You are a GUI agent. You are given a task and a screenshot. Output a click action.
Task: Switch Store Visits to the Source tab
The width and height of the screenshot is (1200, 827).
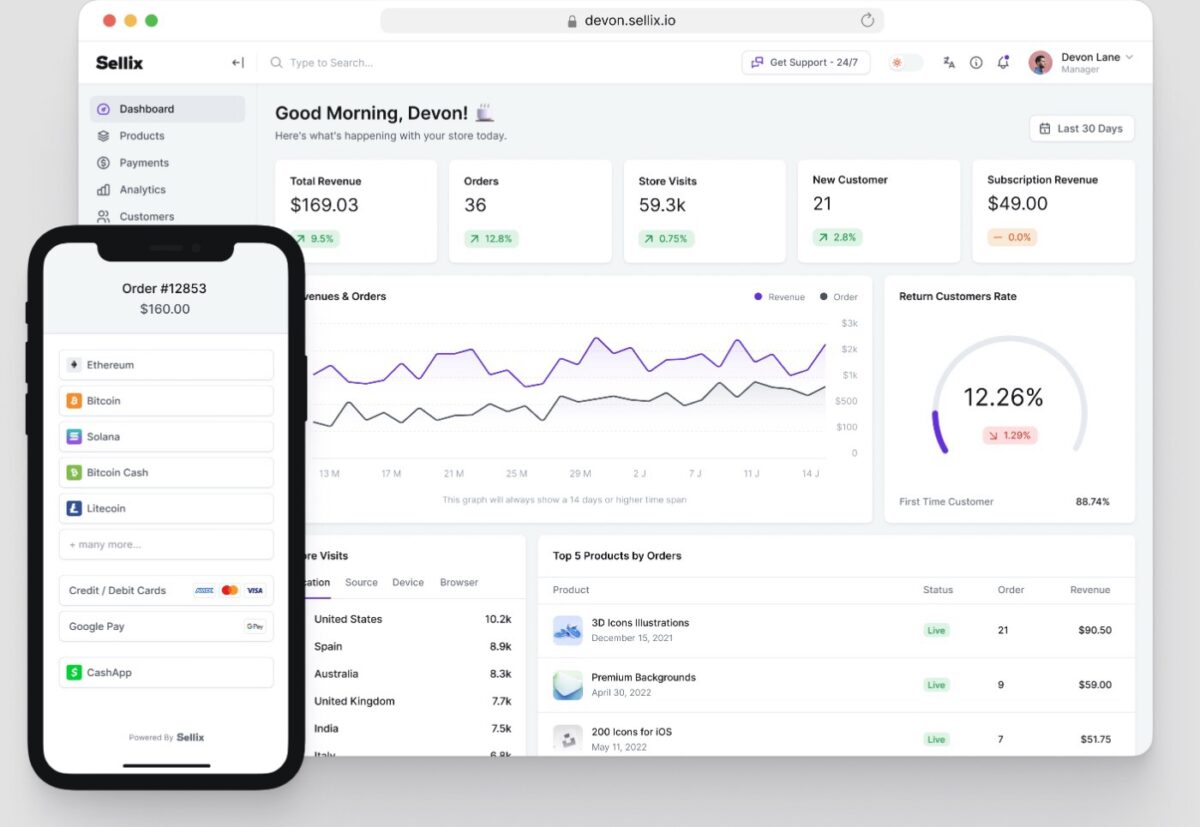[361, 582]
